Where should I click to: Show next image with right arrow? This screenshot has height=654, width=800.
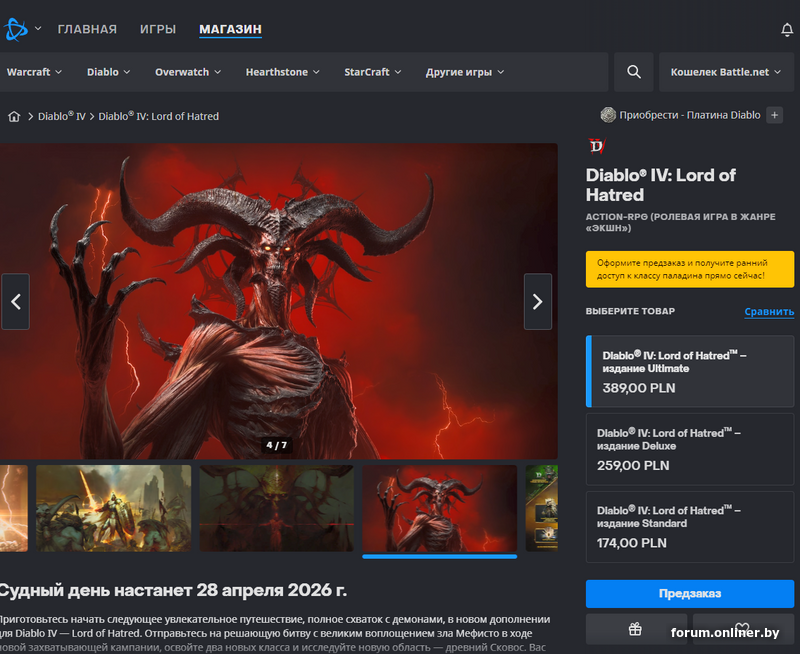pos(538,301)
